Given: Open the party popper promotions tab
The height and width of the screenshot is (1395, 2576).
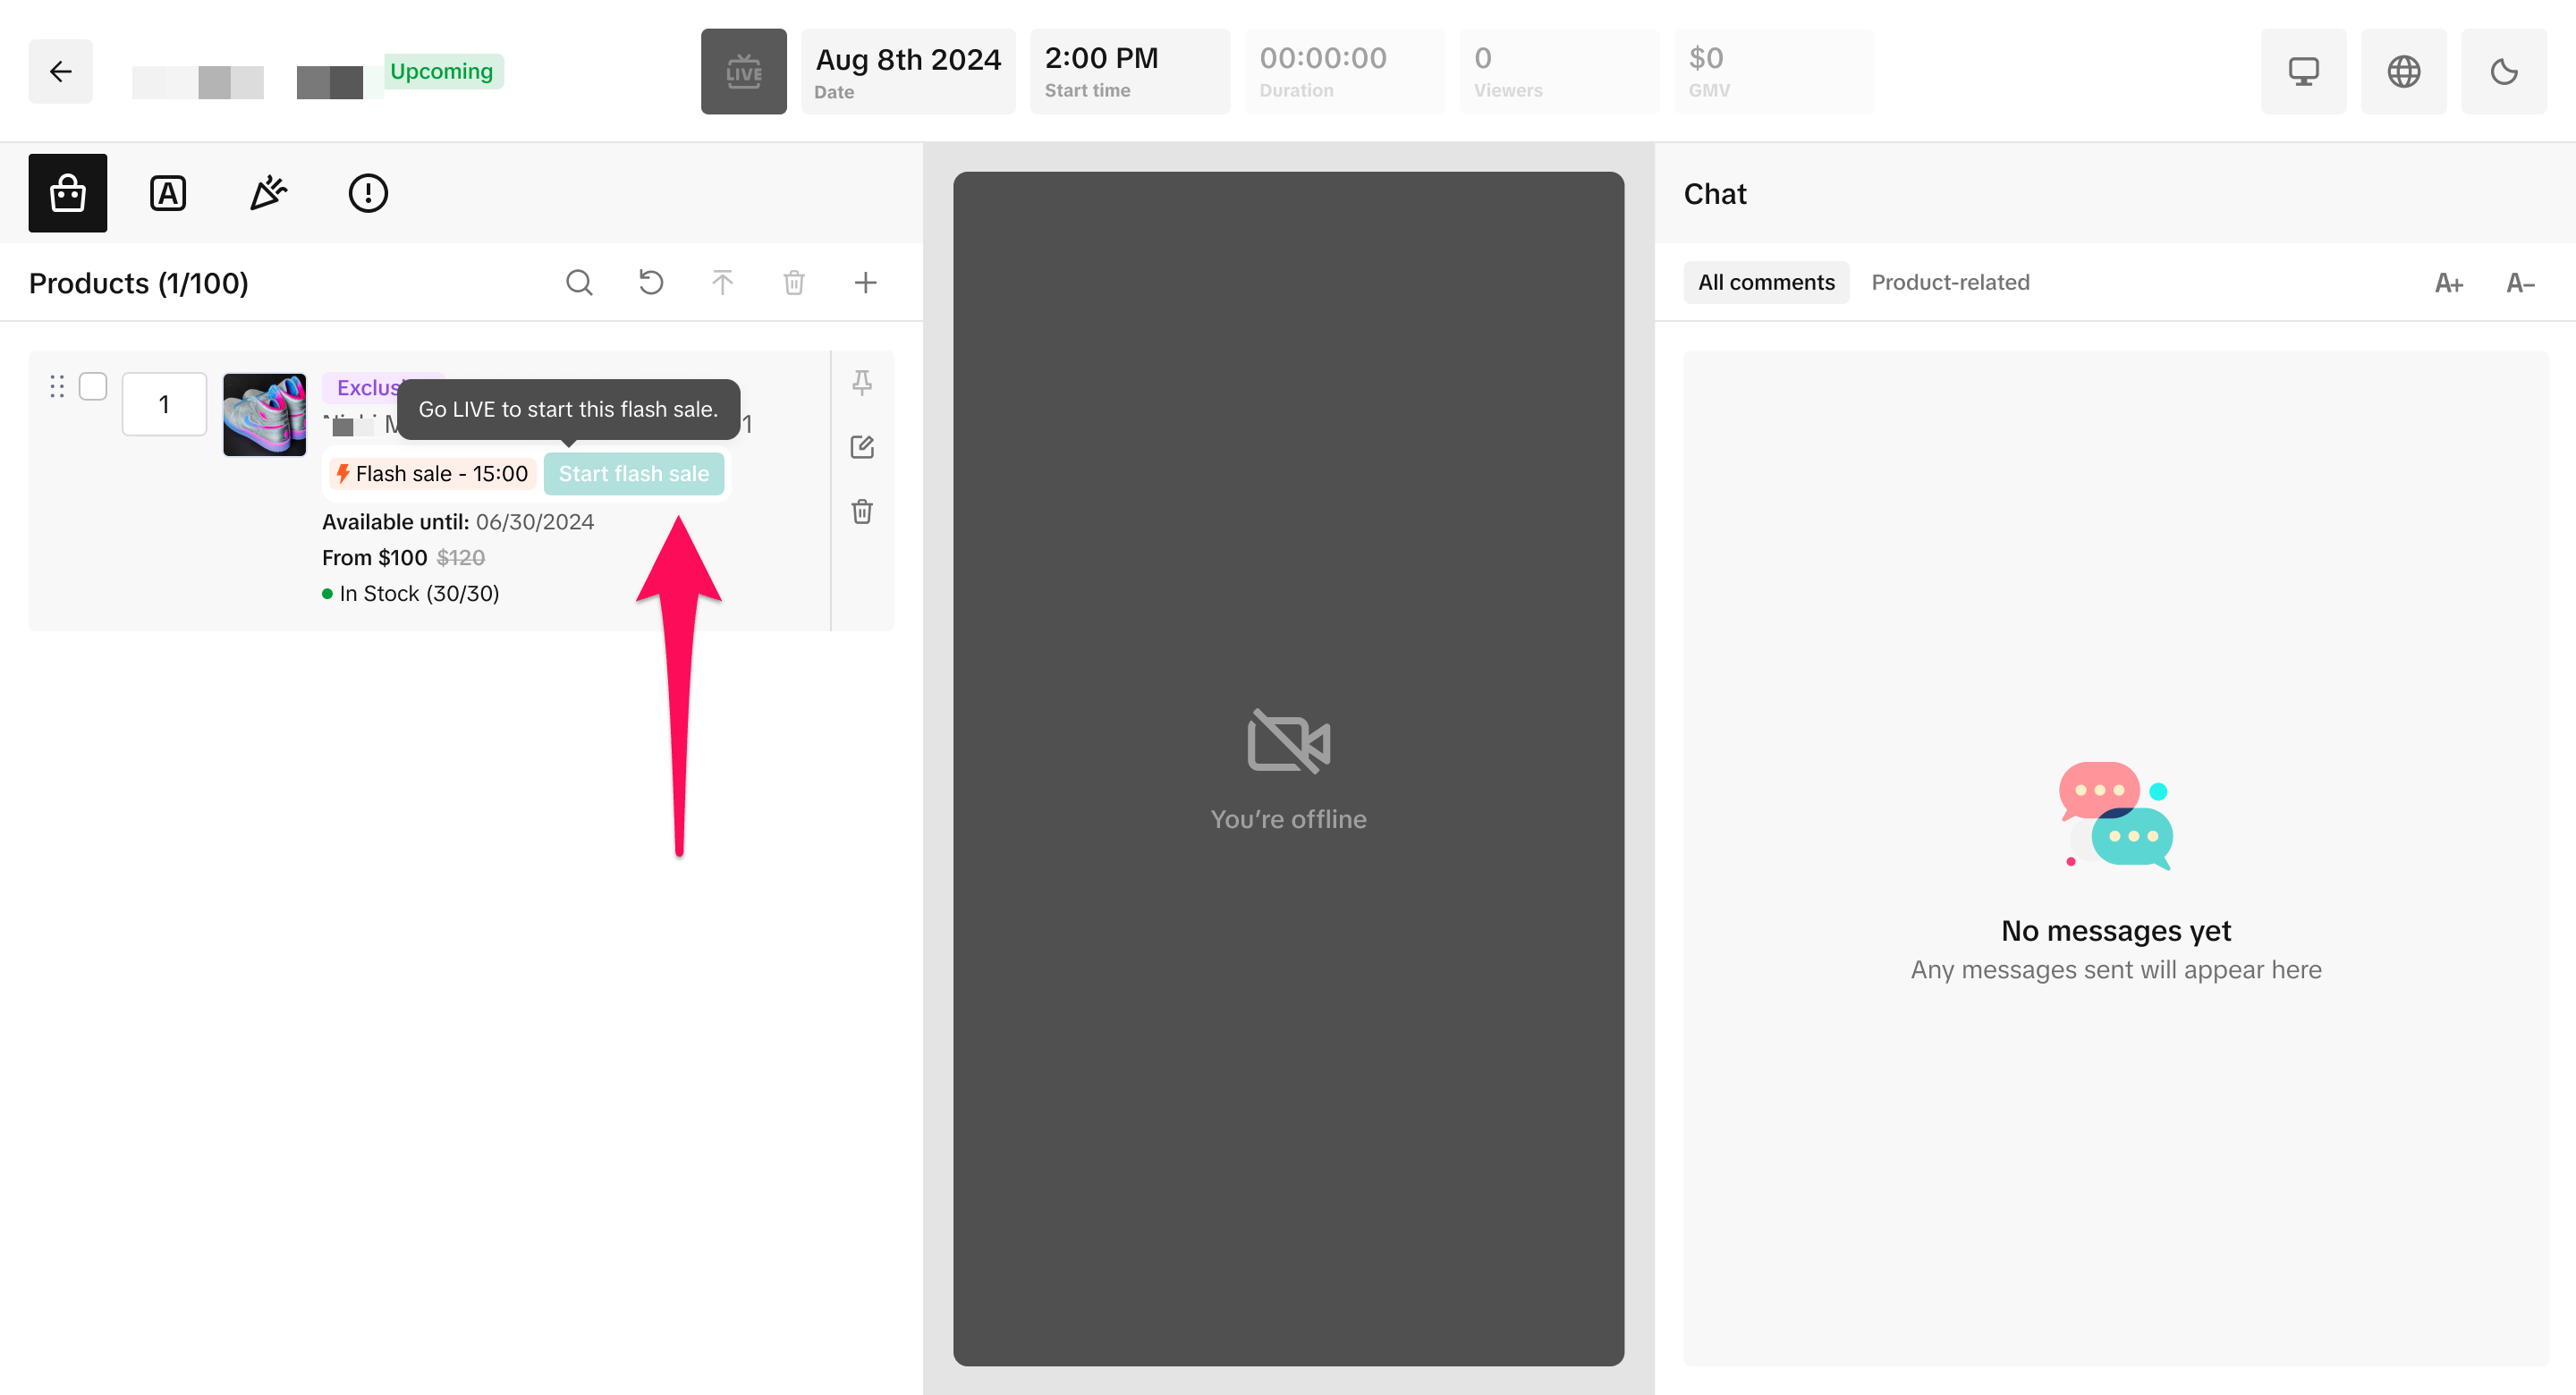Looking at the screenshot, I should [268, 193].
